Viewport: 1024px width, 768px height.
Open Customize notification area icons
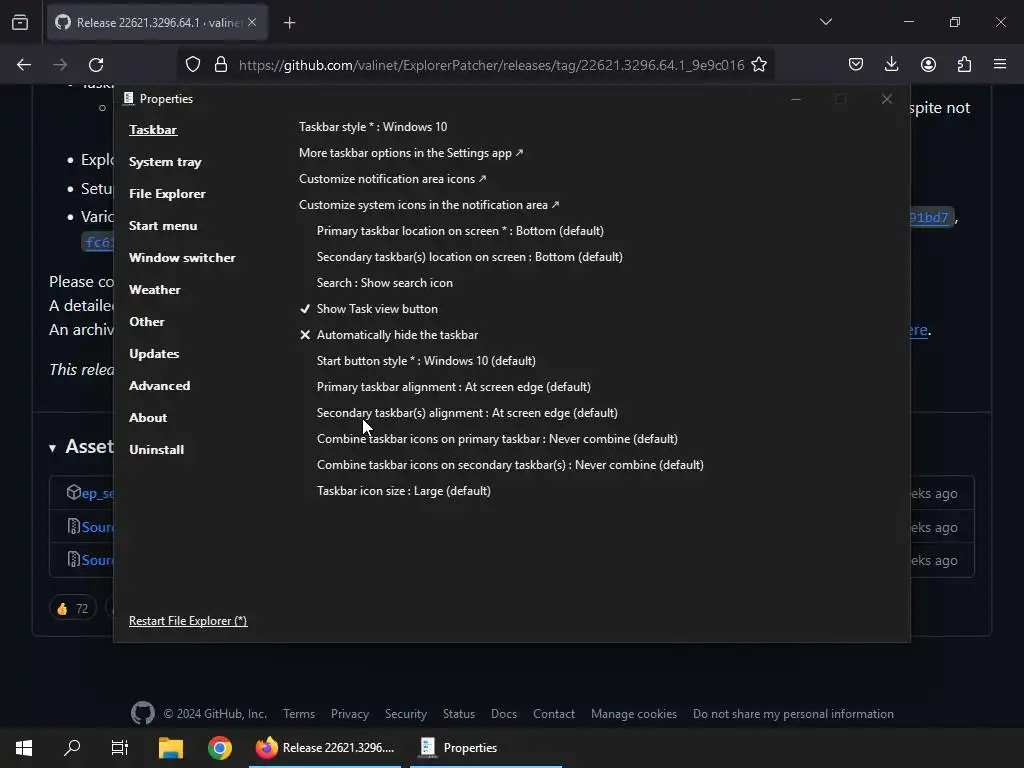pos(392,179)
